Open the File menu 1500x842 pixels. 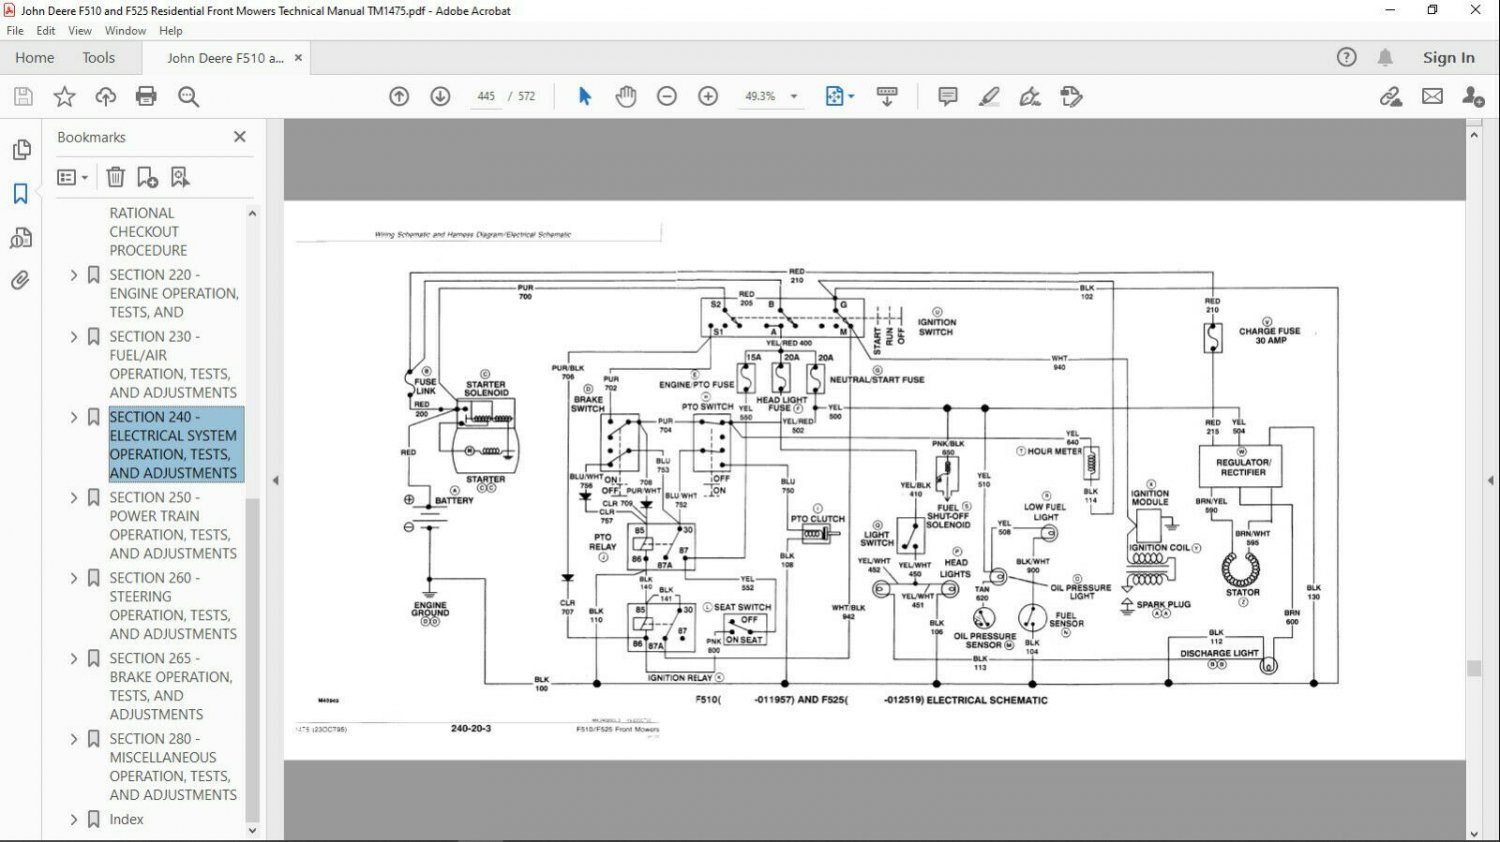(x=15, y=31)
